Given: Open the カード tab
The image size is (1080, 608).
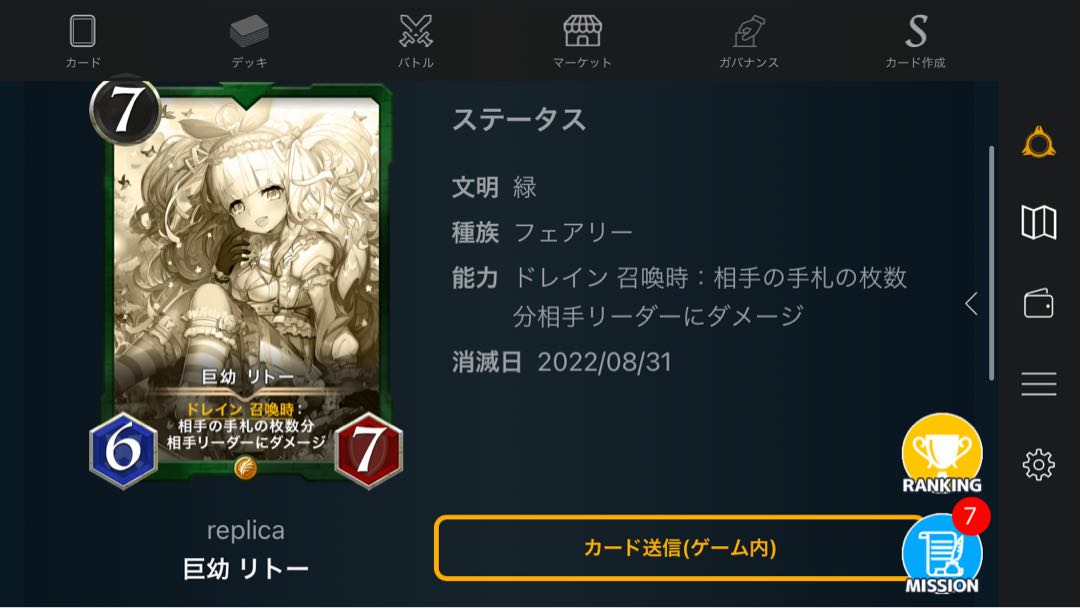Looking at the screenshot, I should coord(83,41).
